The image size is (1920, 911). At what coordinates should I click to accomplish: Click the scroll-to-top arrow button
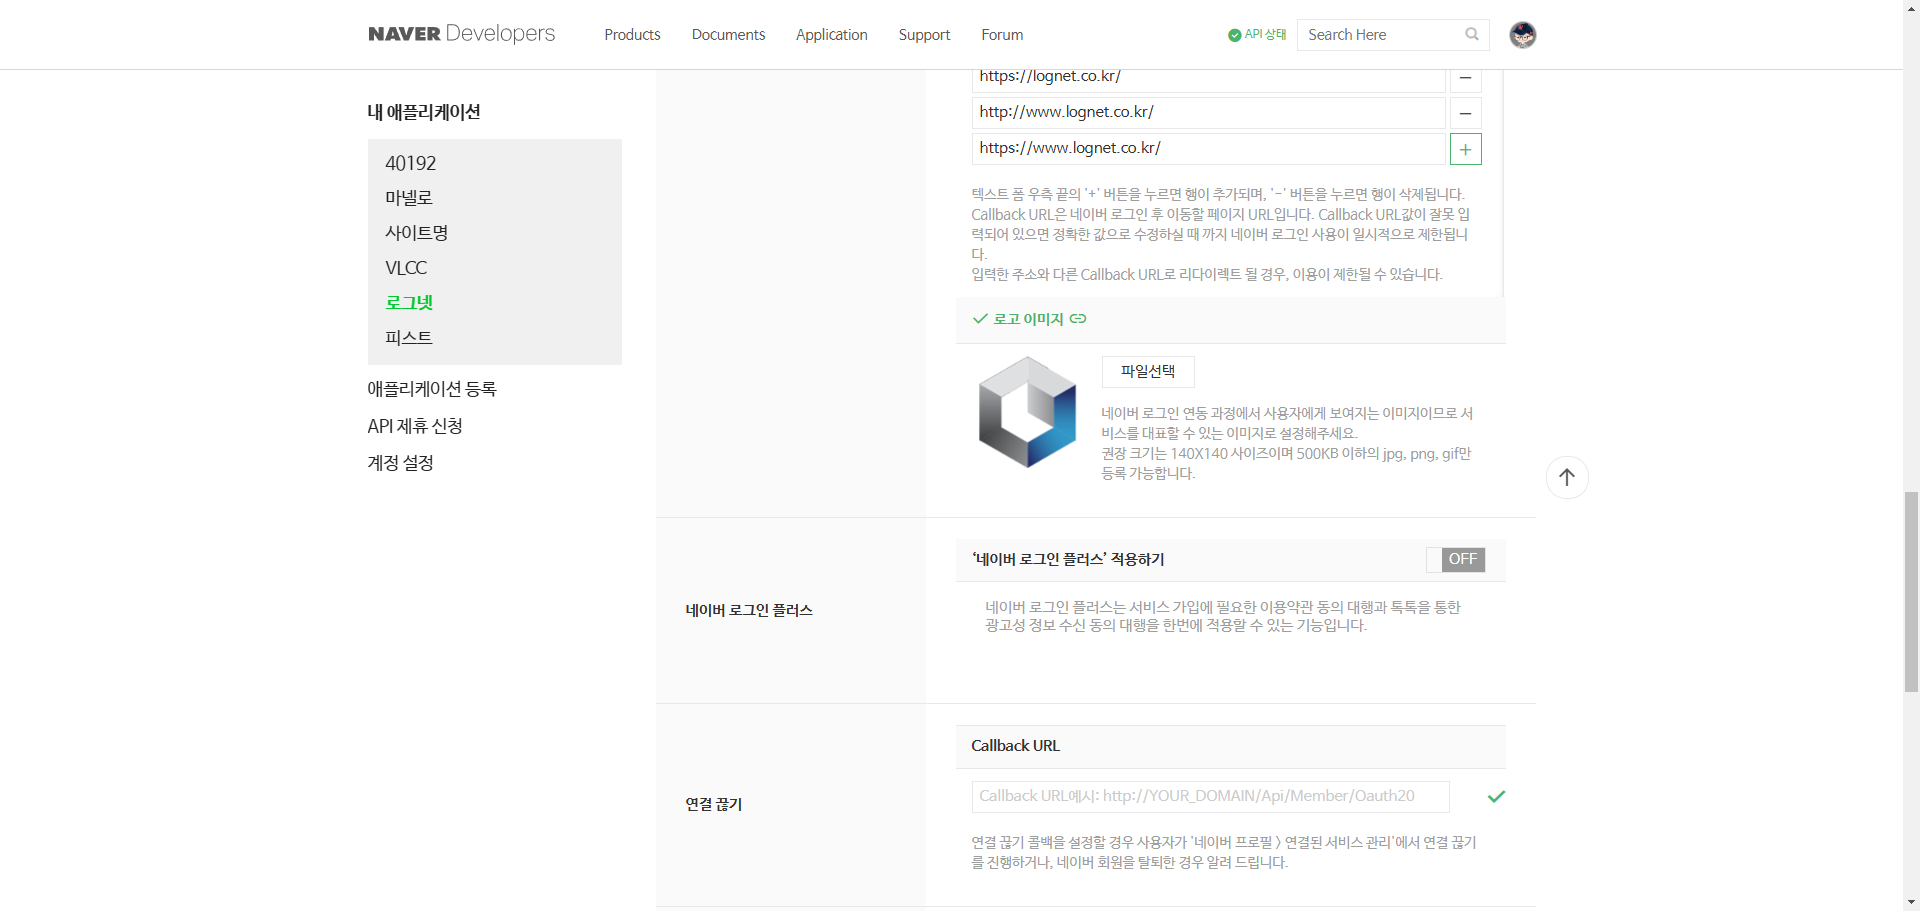tap(1567, 477)
